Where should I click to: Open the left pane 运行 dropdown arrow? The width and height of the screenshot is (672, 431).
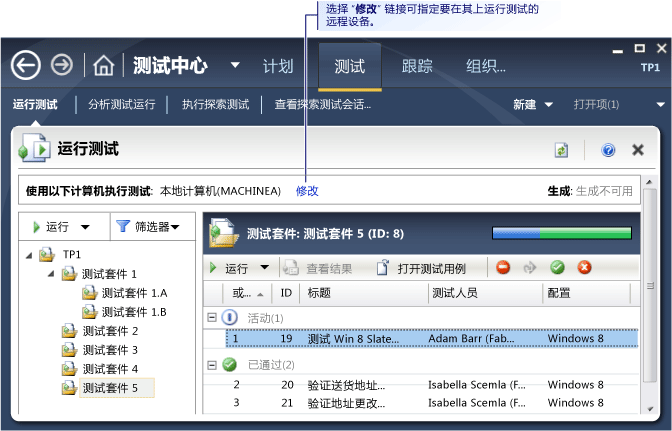click(x=85, y=227)
